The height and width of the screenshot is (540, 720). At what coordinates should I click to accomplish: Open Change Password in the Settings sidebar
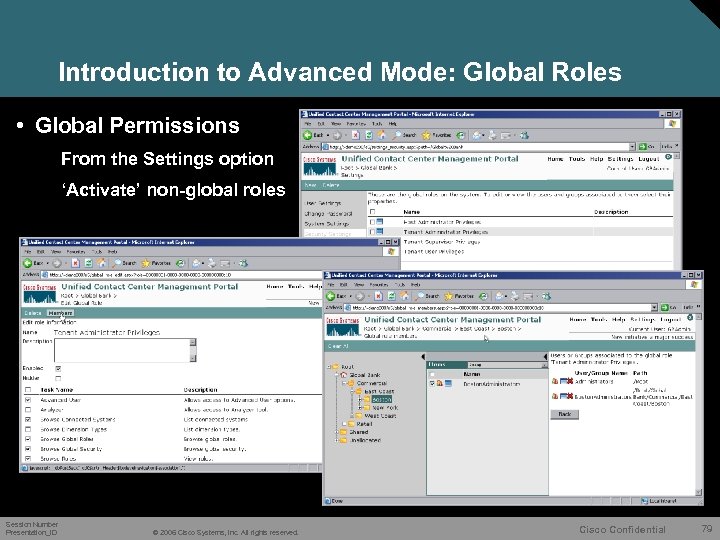(328, 214)
